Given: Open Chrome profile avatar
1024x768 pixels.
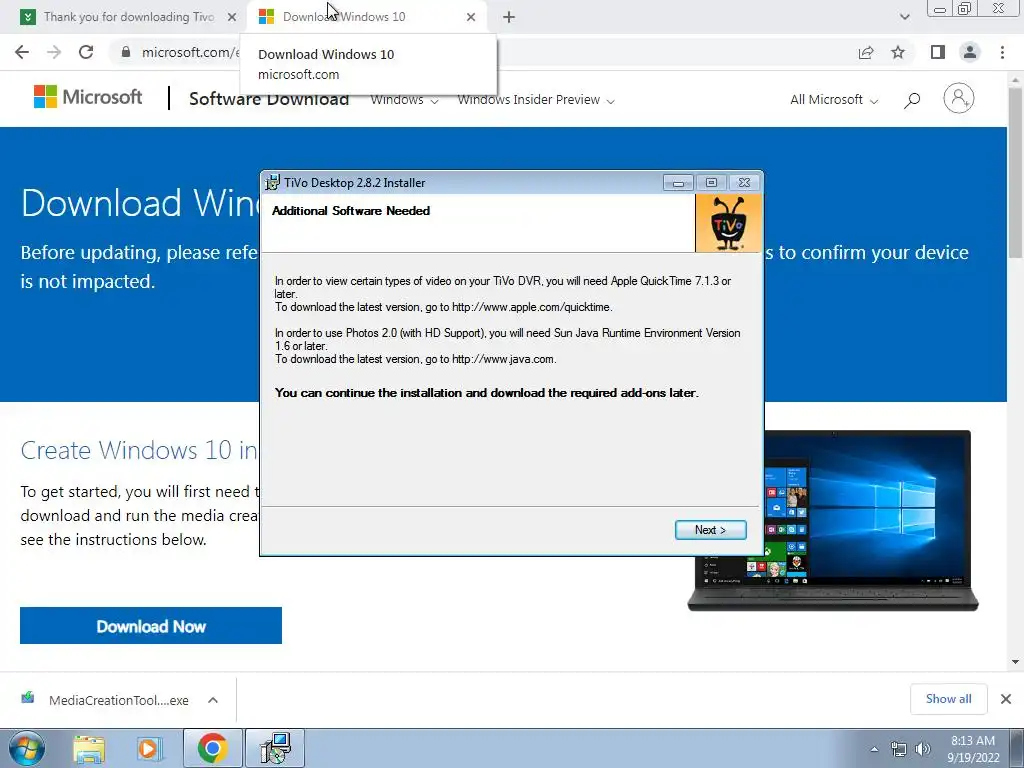Looking at the screenshot, I should click(x=970, y=52).
